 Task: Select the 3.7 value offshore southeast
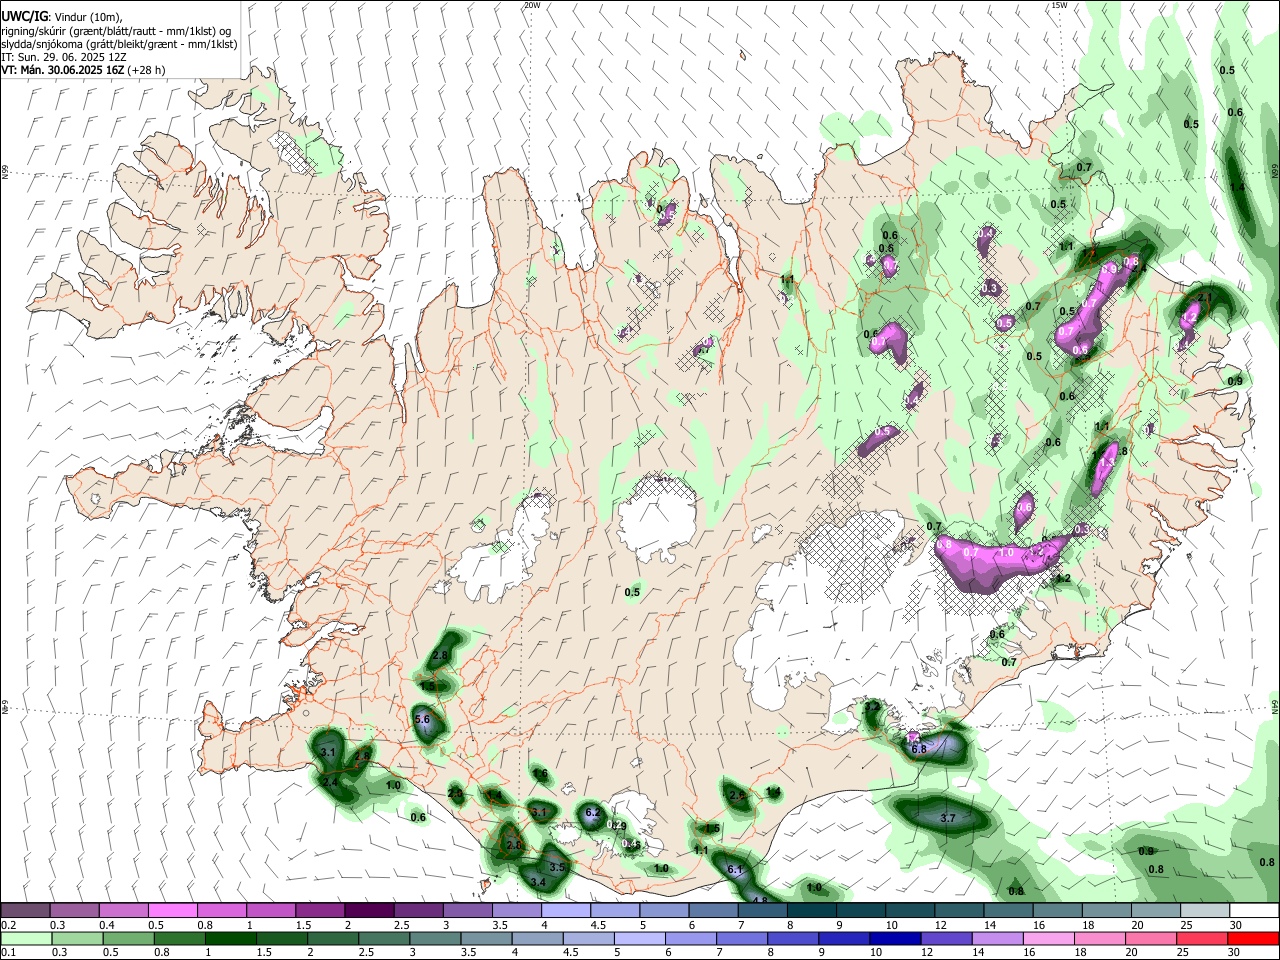(949, 818)
